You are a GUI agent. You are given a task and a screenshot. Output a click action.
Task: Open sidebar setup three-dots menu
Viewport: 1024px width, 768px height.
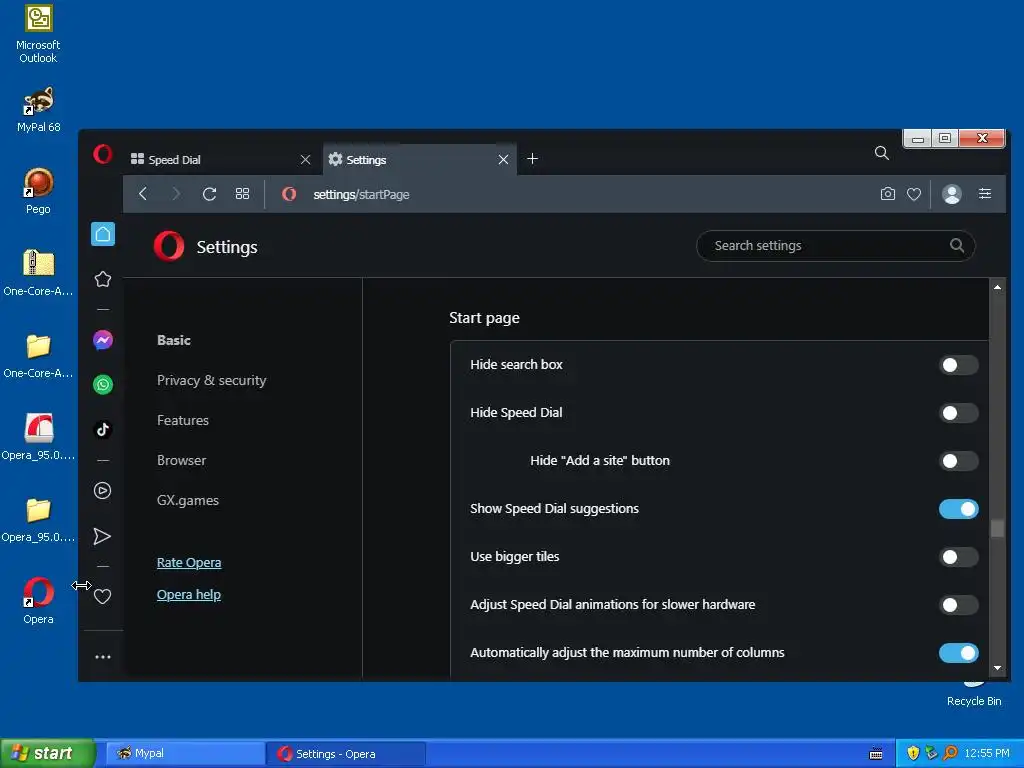pyautogui.click(x=103, y=657)
